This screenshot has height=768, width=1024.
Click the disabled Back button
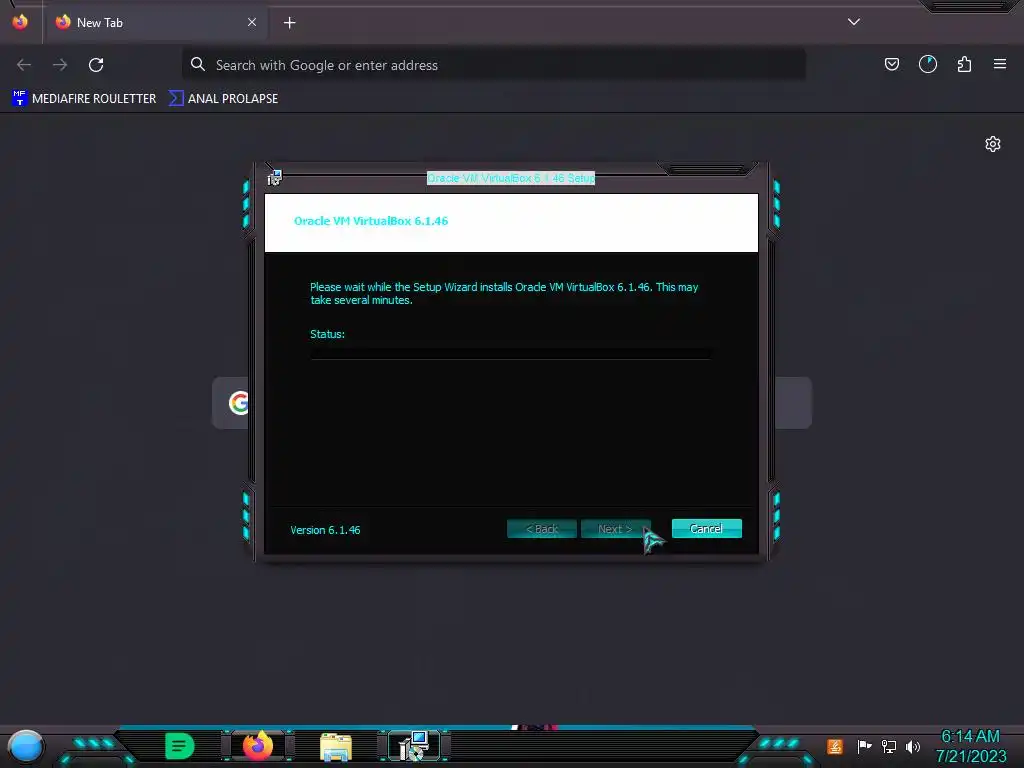(542, 529)
